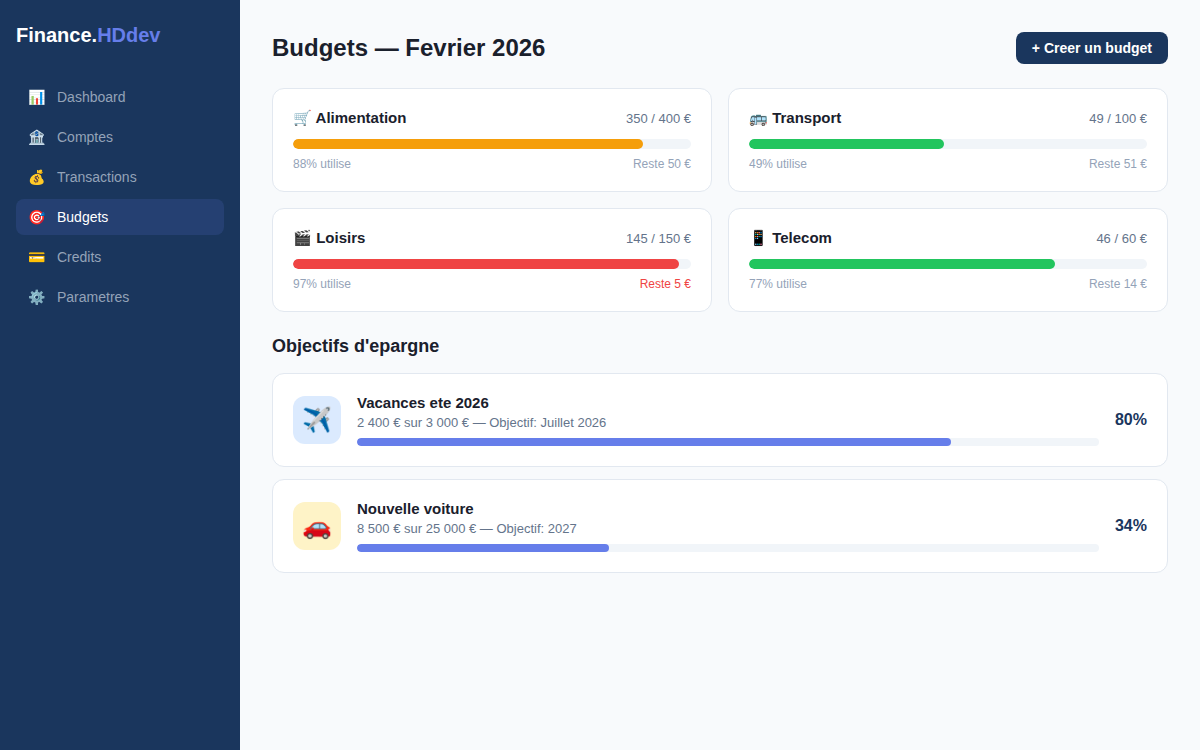The height and width of the screenshot is (750, 1200).
Task: Click the bank icon next to Comptes
Action: point(38,137)
